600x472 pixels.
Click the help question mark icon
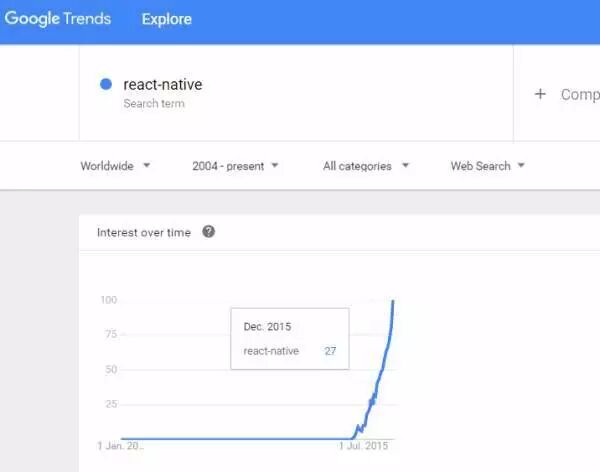209,232
